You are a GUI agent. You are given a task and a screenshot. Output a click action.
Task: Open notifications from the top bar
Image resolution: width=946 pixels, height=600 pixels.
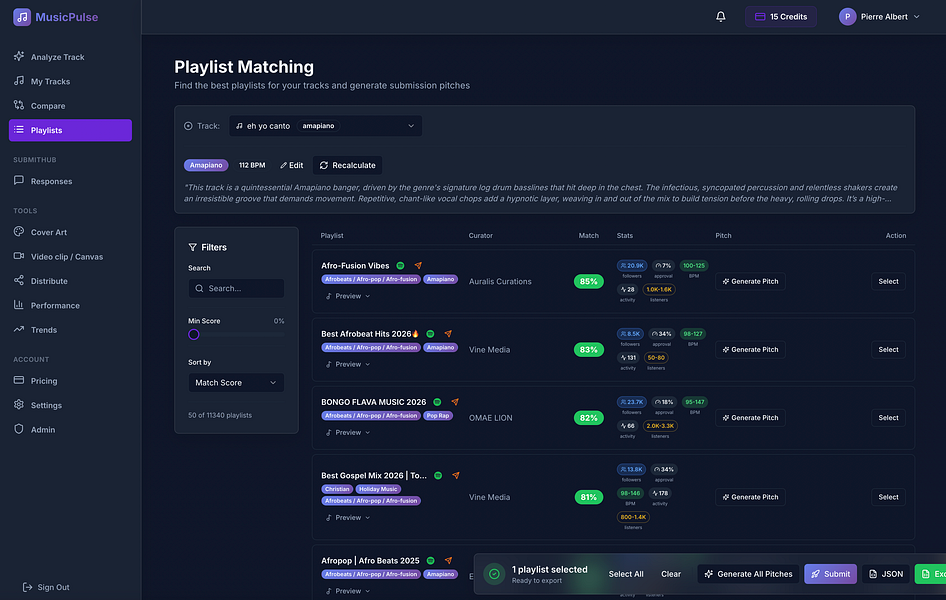point(720,16)
